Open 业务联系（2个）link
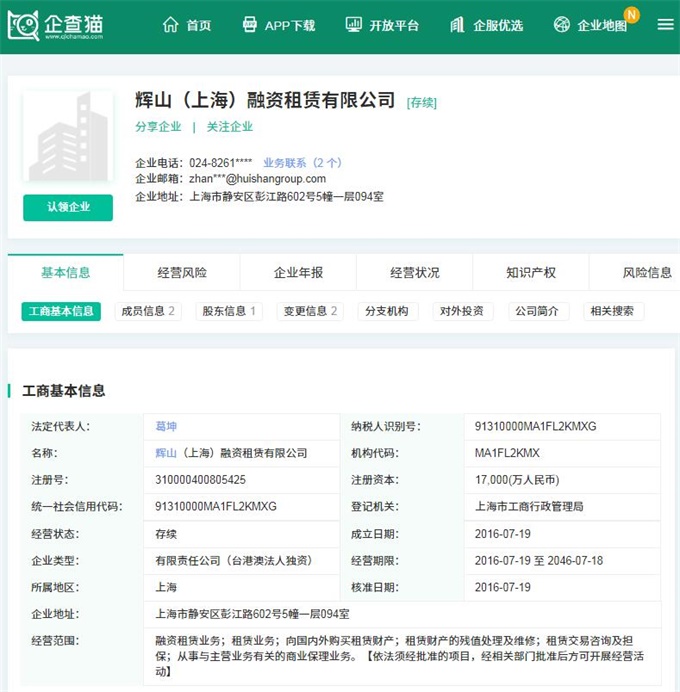This screenshot has width=680, height=692. (302, 163)
